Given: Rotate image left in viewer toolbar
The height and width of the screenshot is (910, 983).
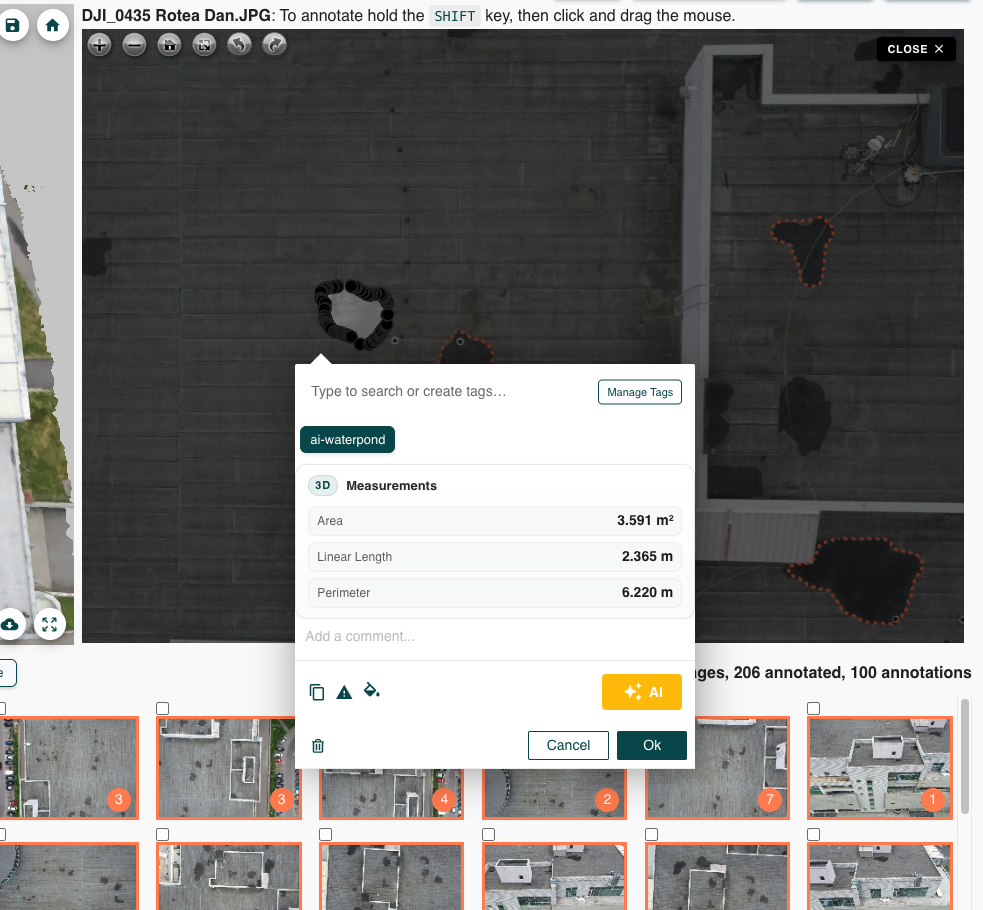Looking at the screenshot, I should tap(239, 45).
